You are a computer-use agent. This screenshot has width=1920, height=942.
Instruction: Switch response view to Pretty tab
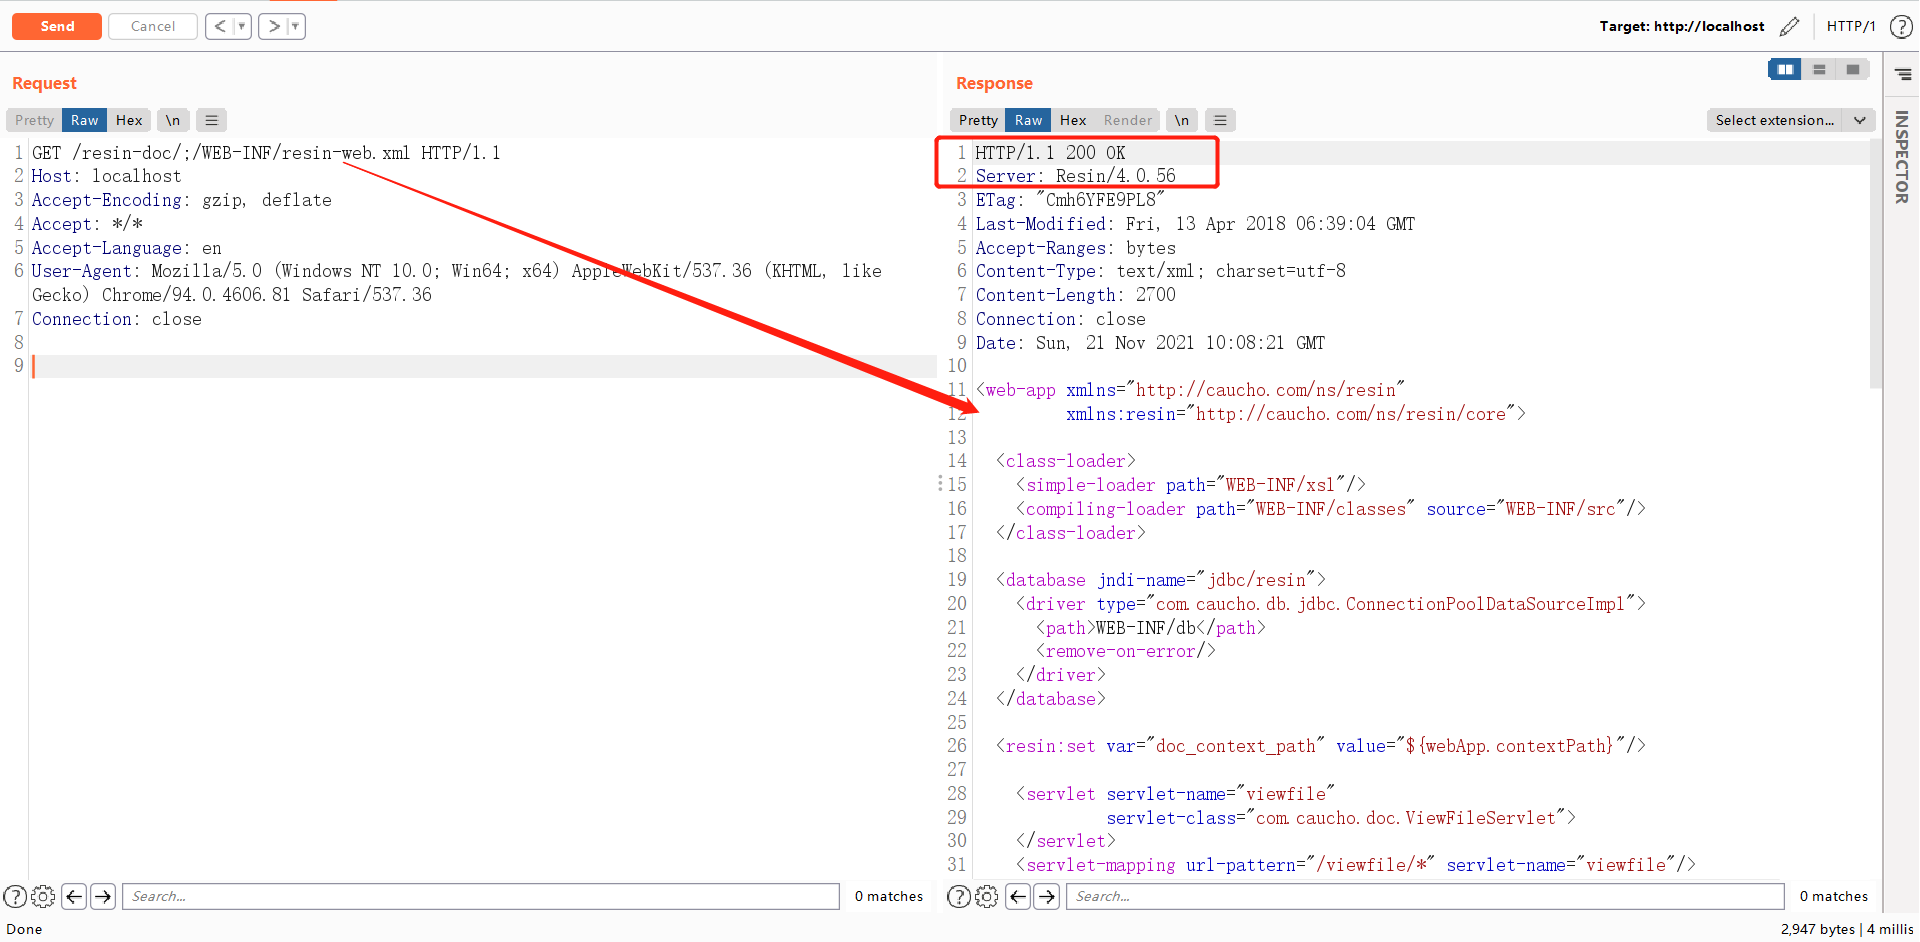[978, 120]
